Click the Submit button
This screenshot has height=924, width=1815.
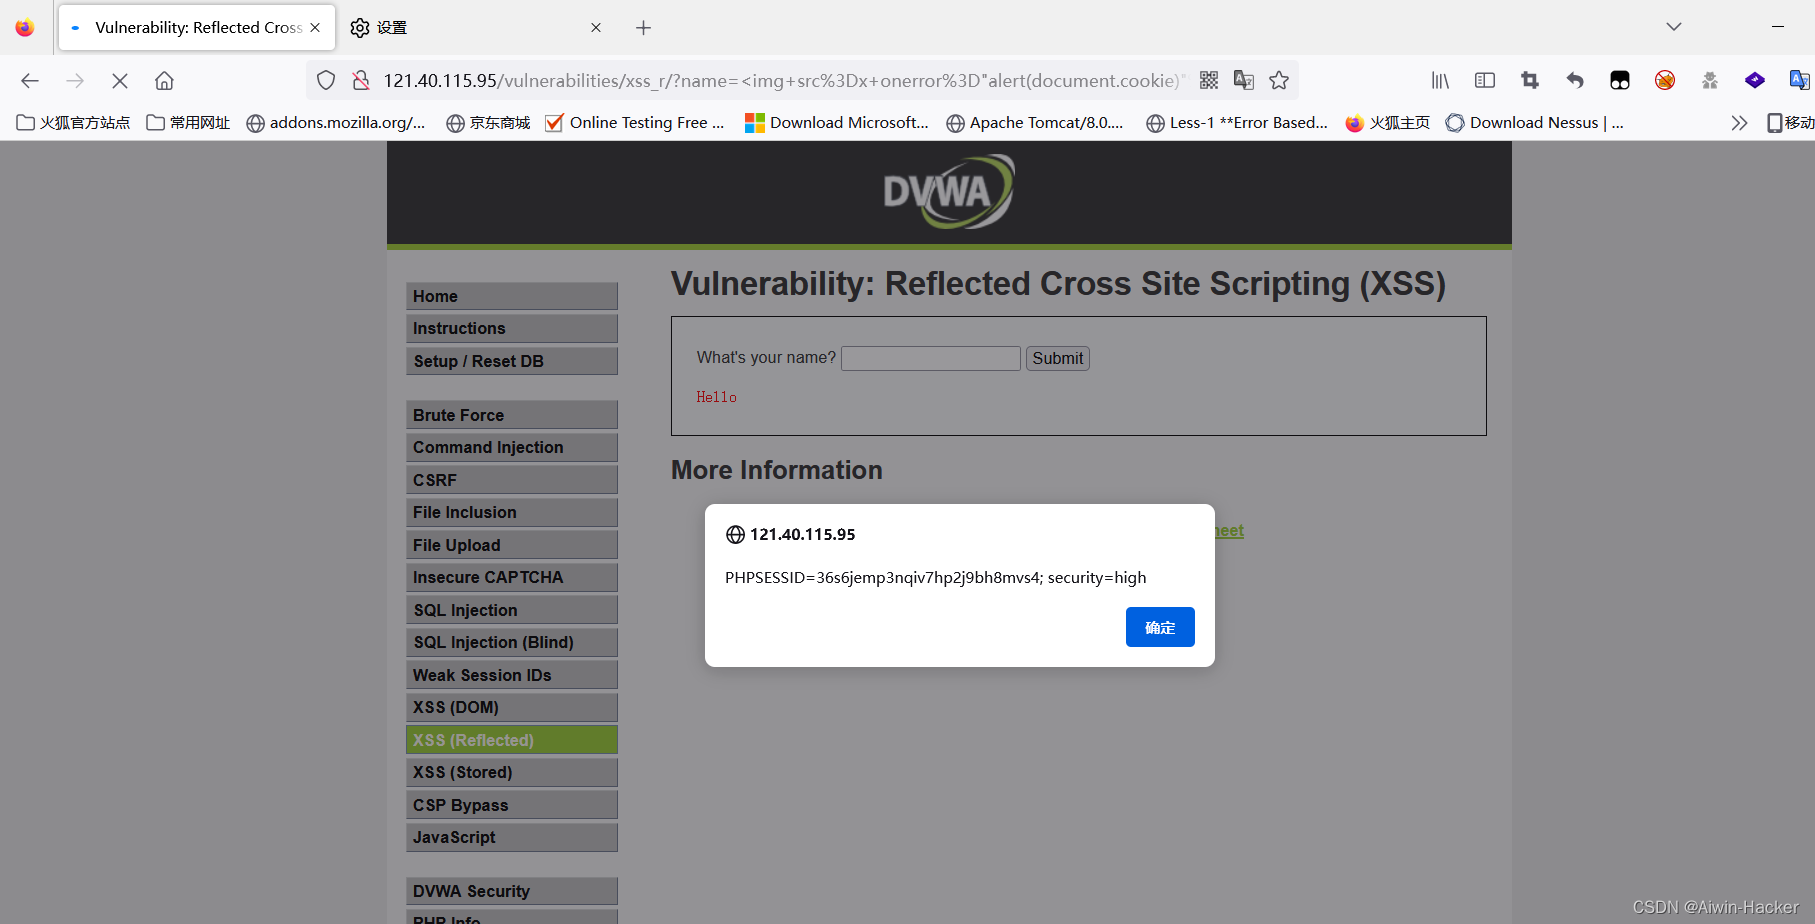(x=1058, y=358)
